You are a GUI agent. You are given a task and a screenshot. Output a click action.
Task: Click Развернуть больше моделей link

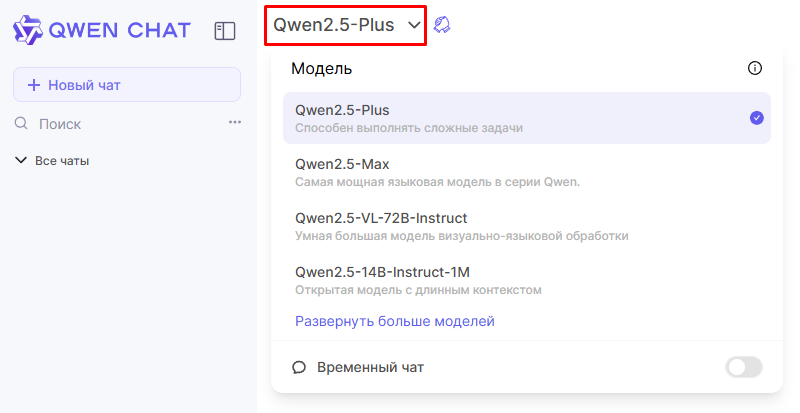pos(395,321)
